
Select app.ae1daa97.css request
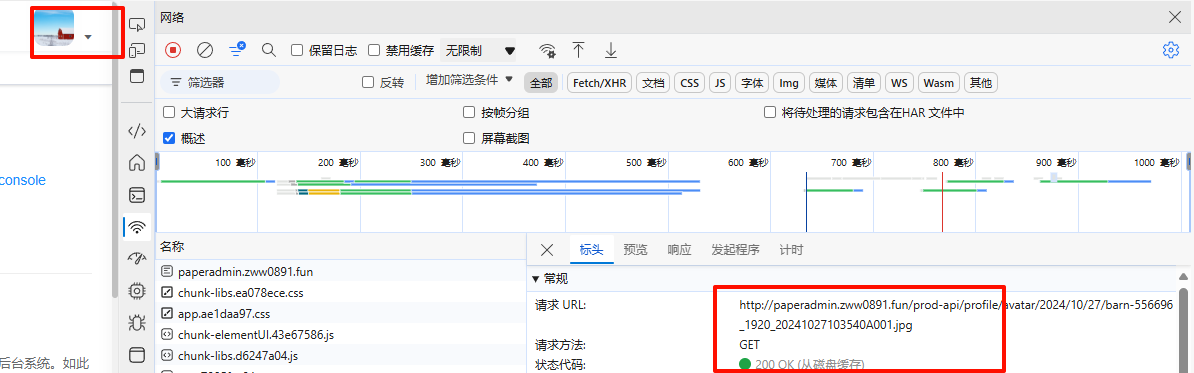340,313
